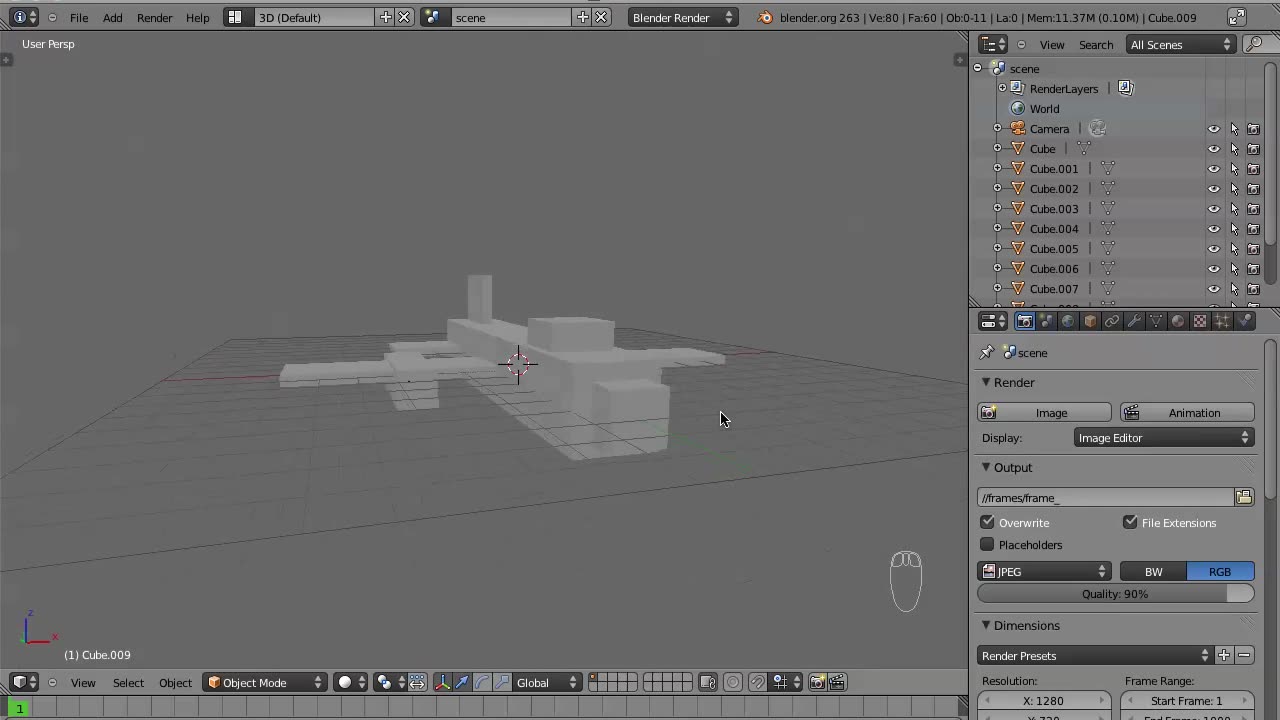1280x720 pixels.
Task: Open Display Image Editor dropdown
Action: (1164, 438)
